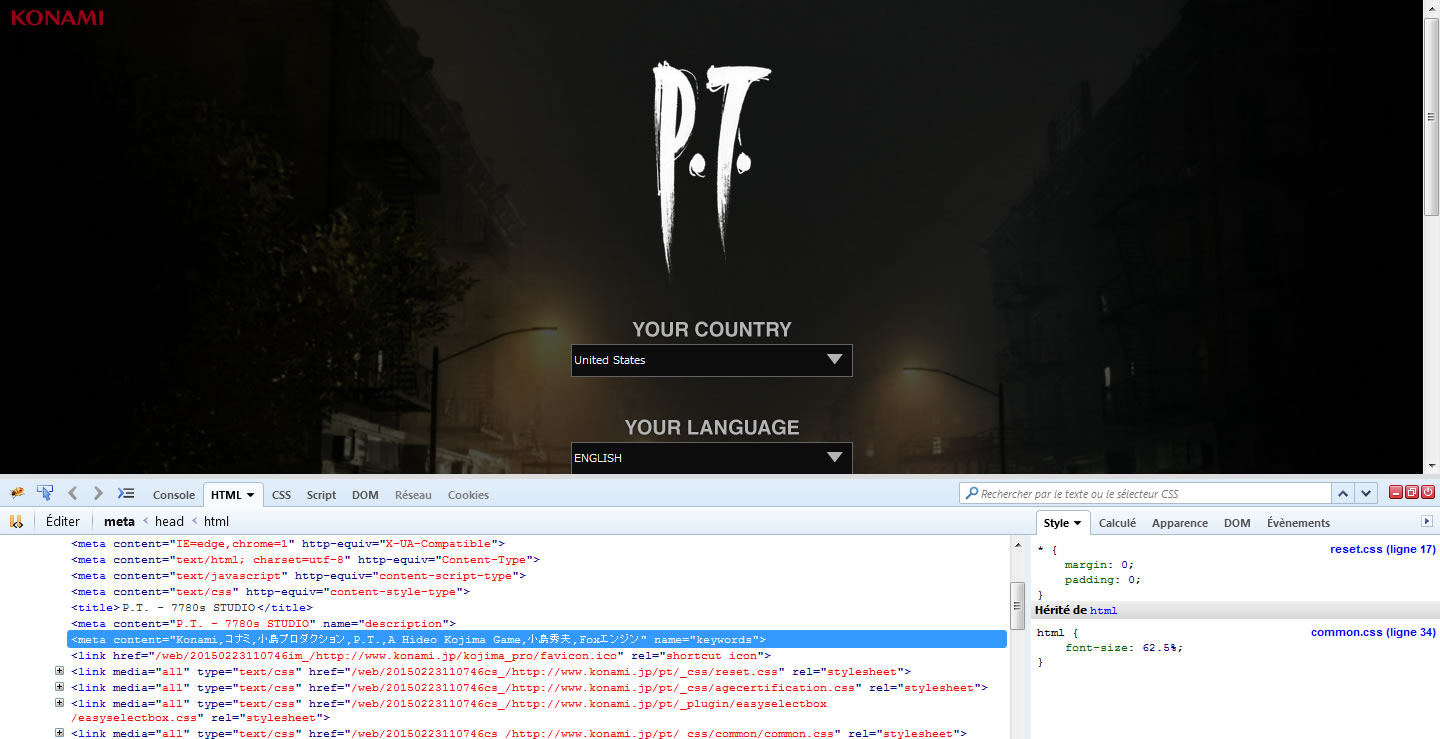Select the favicon.ico link line

point(421,656)
